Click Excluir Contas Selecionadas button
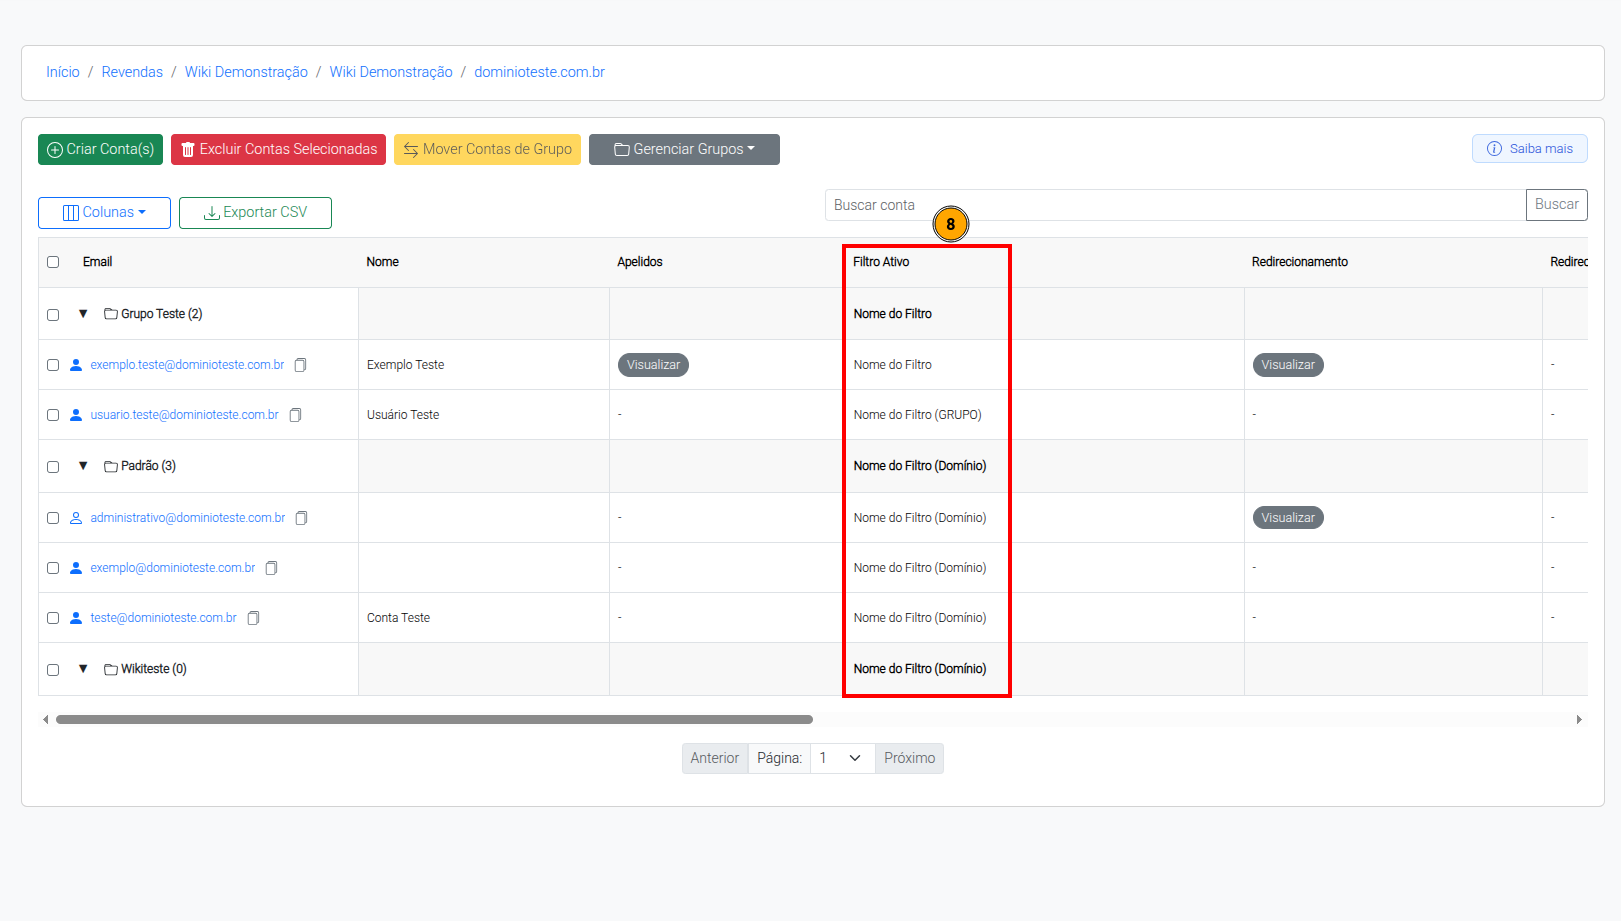The width and height of the screenshot is (1621, 921). 278,149
